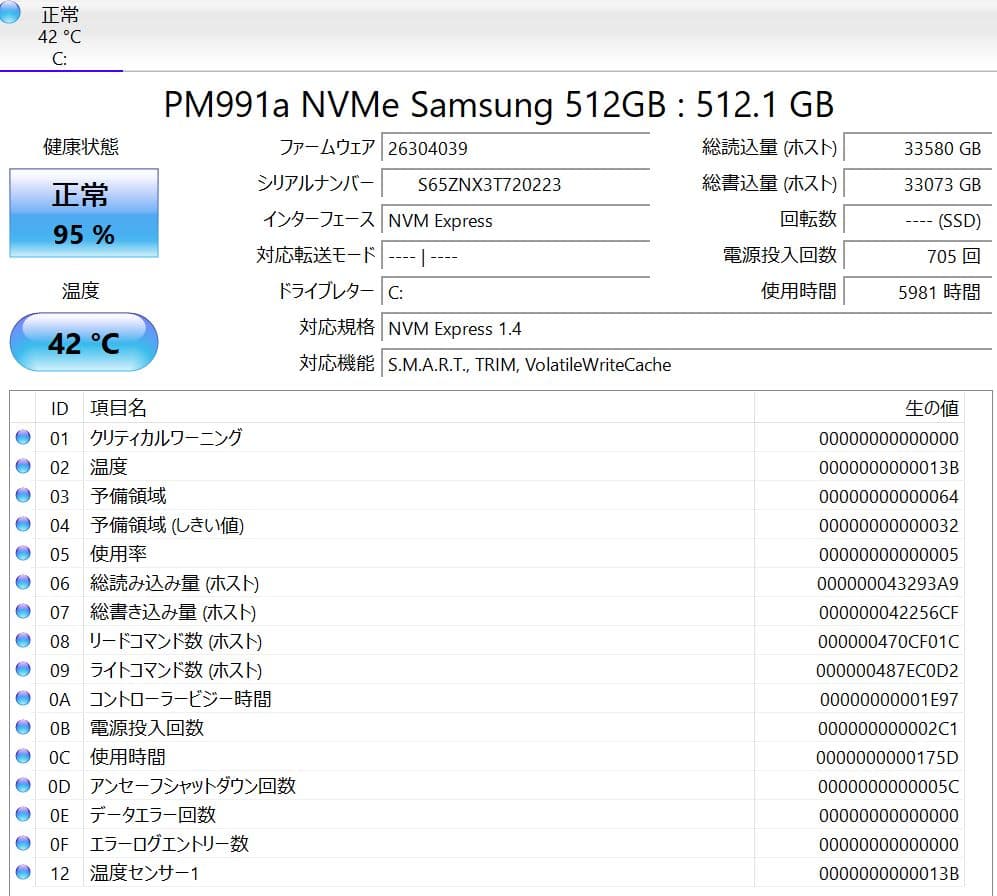Click the 生の値 column header
997x896 pixels.
point(859,408)
